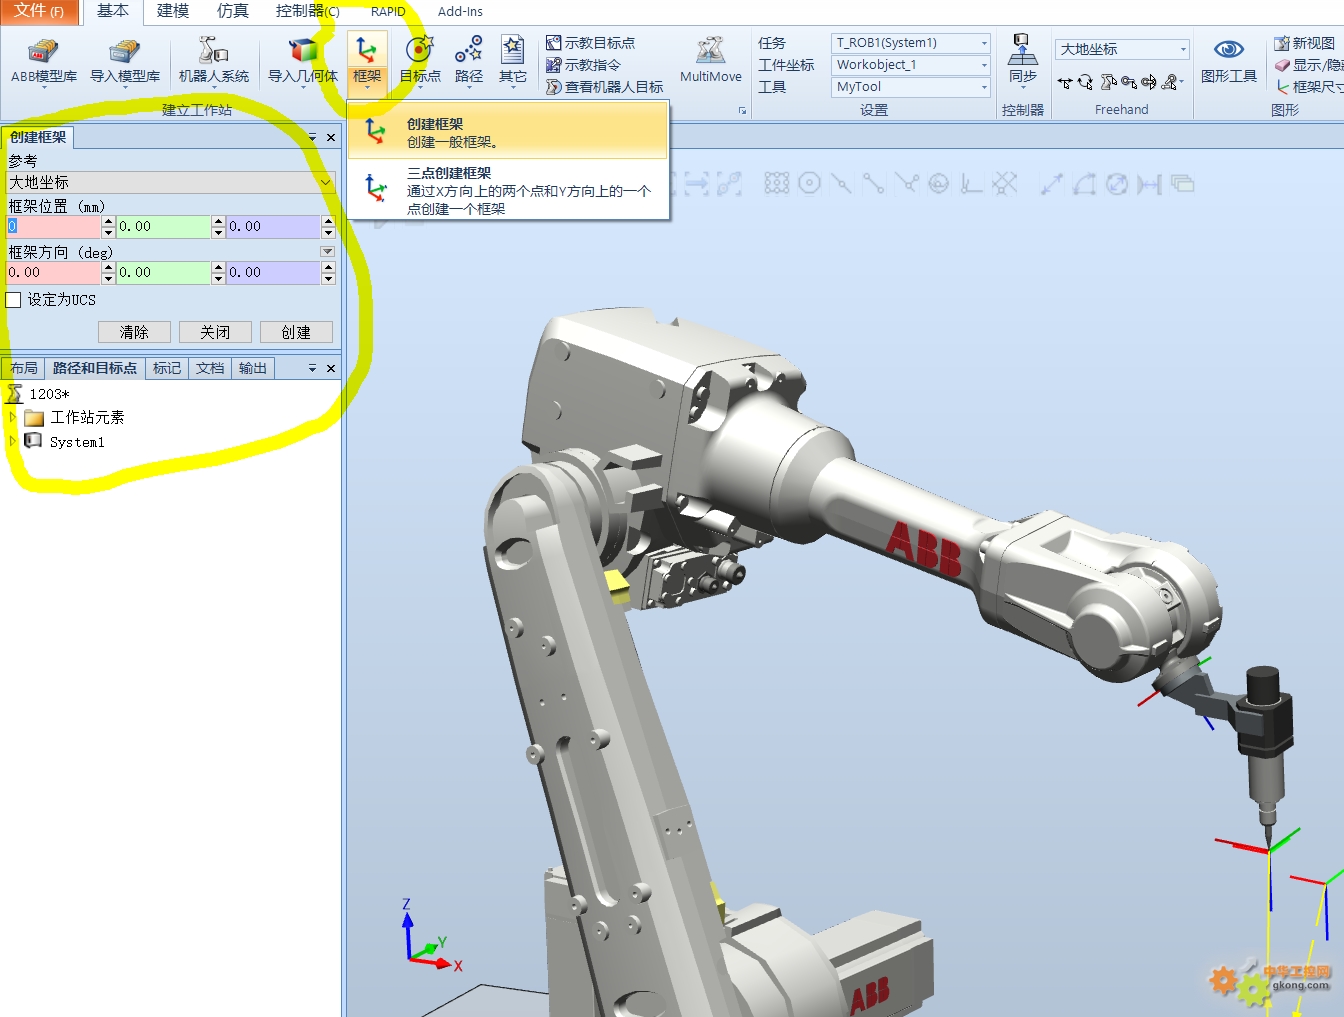Open the File (文件) menu

(39, 11)
